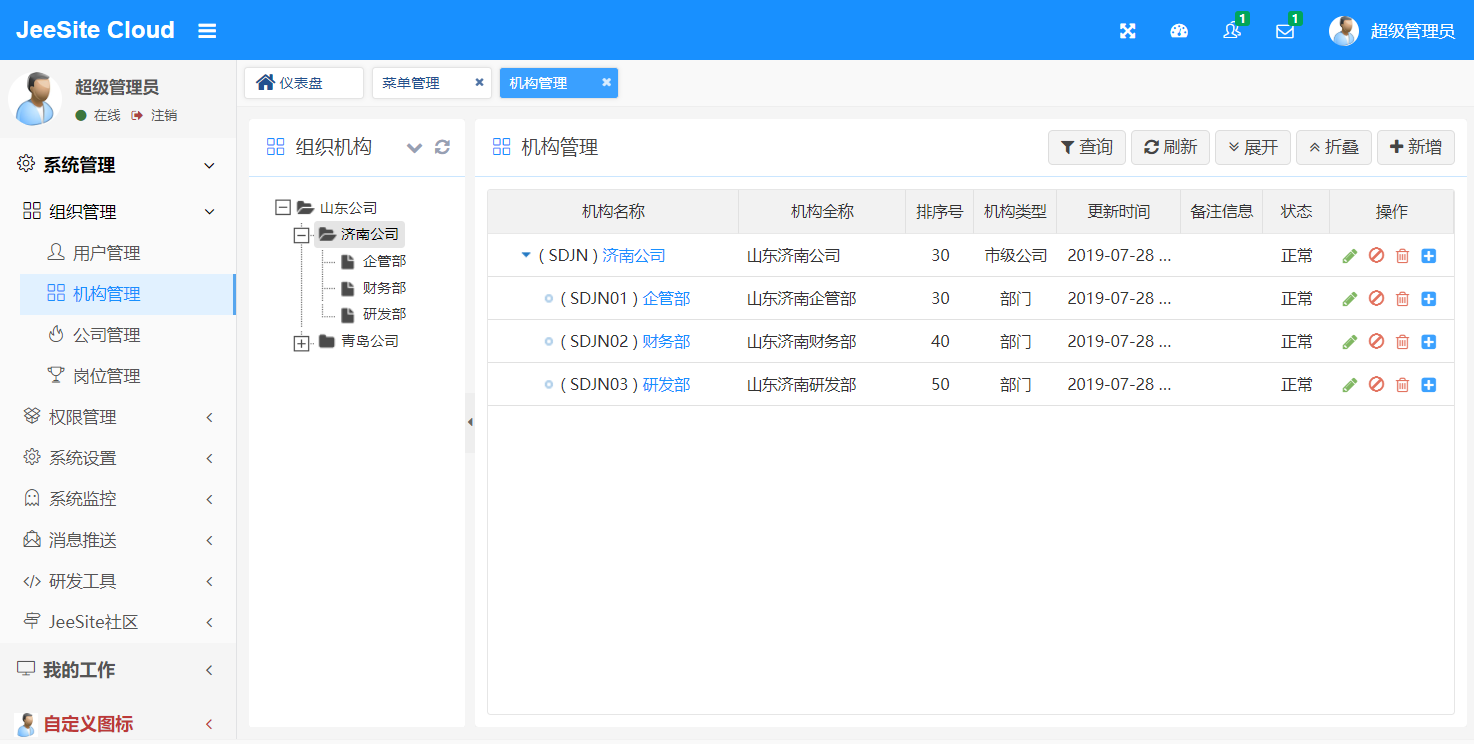Add sub-office under 企管部 row
Viewport: 1474px width, 744px height.
1429,299
